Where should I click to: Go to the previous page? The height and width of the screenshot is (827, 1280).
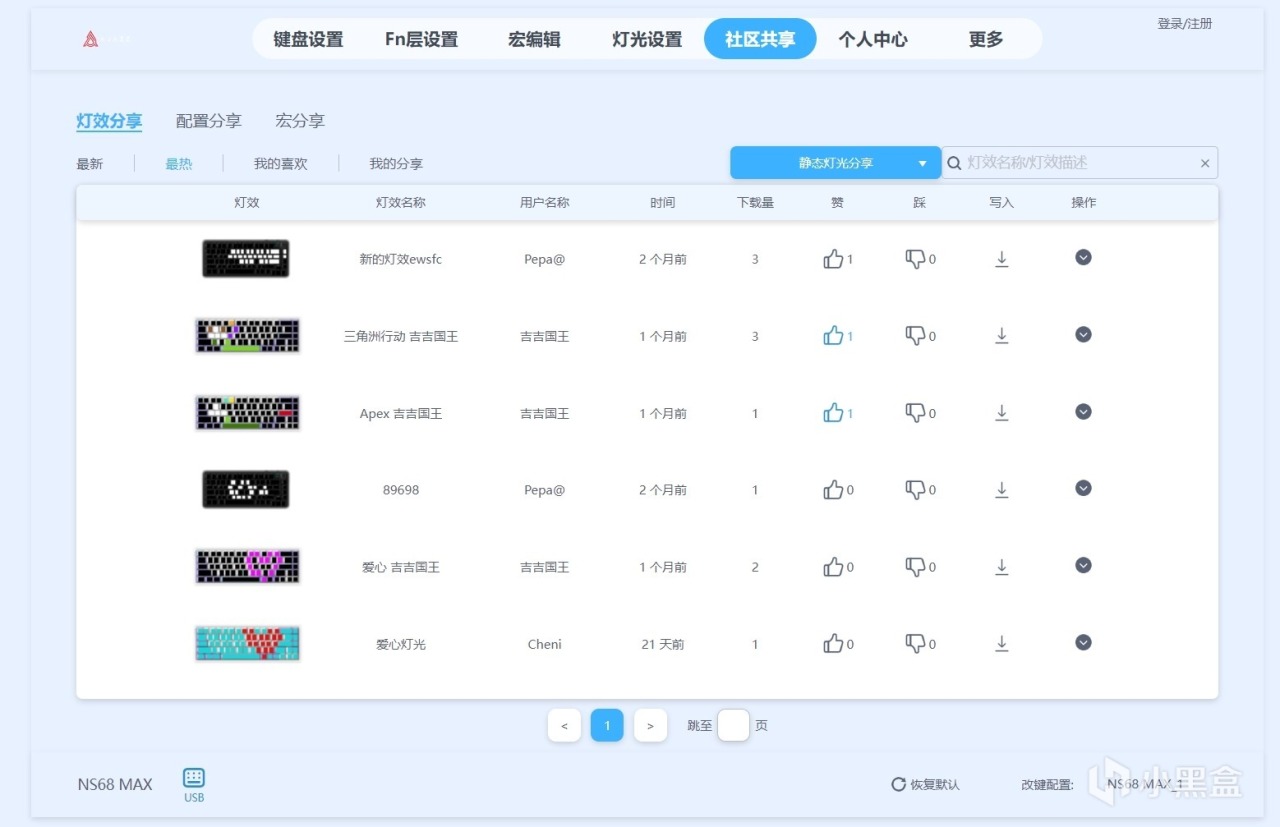(564, 725)
